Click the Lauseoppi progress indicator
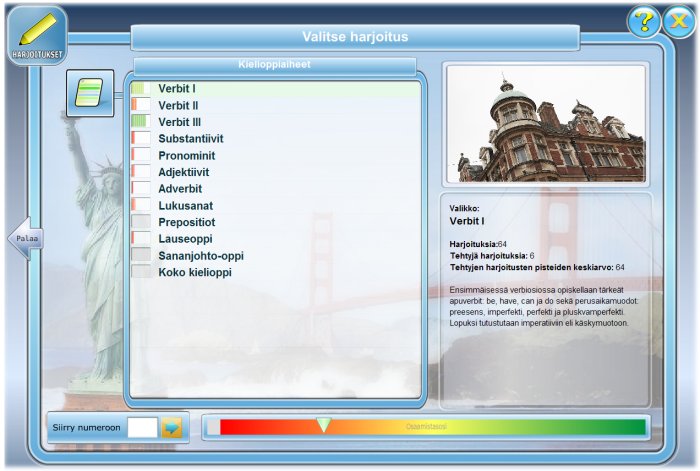The image size is (700, 471). (141, 238)
